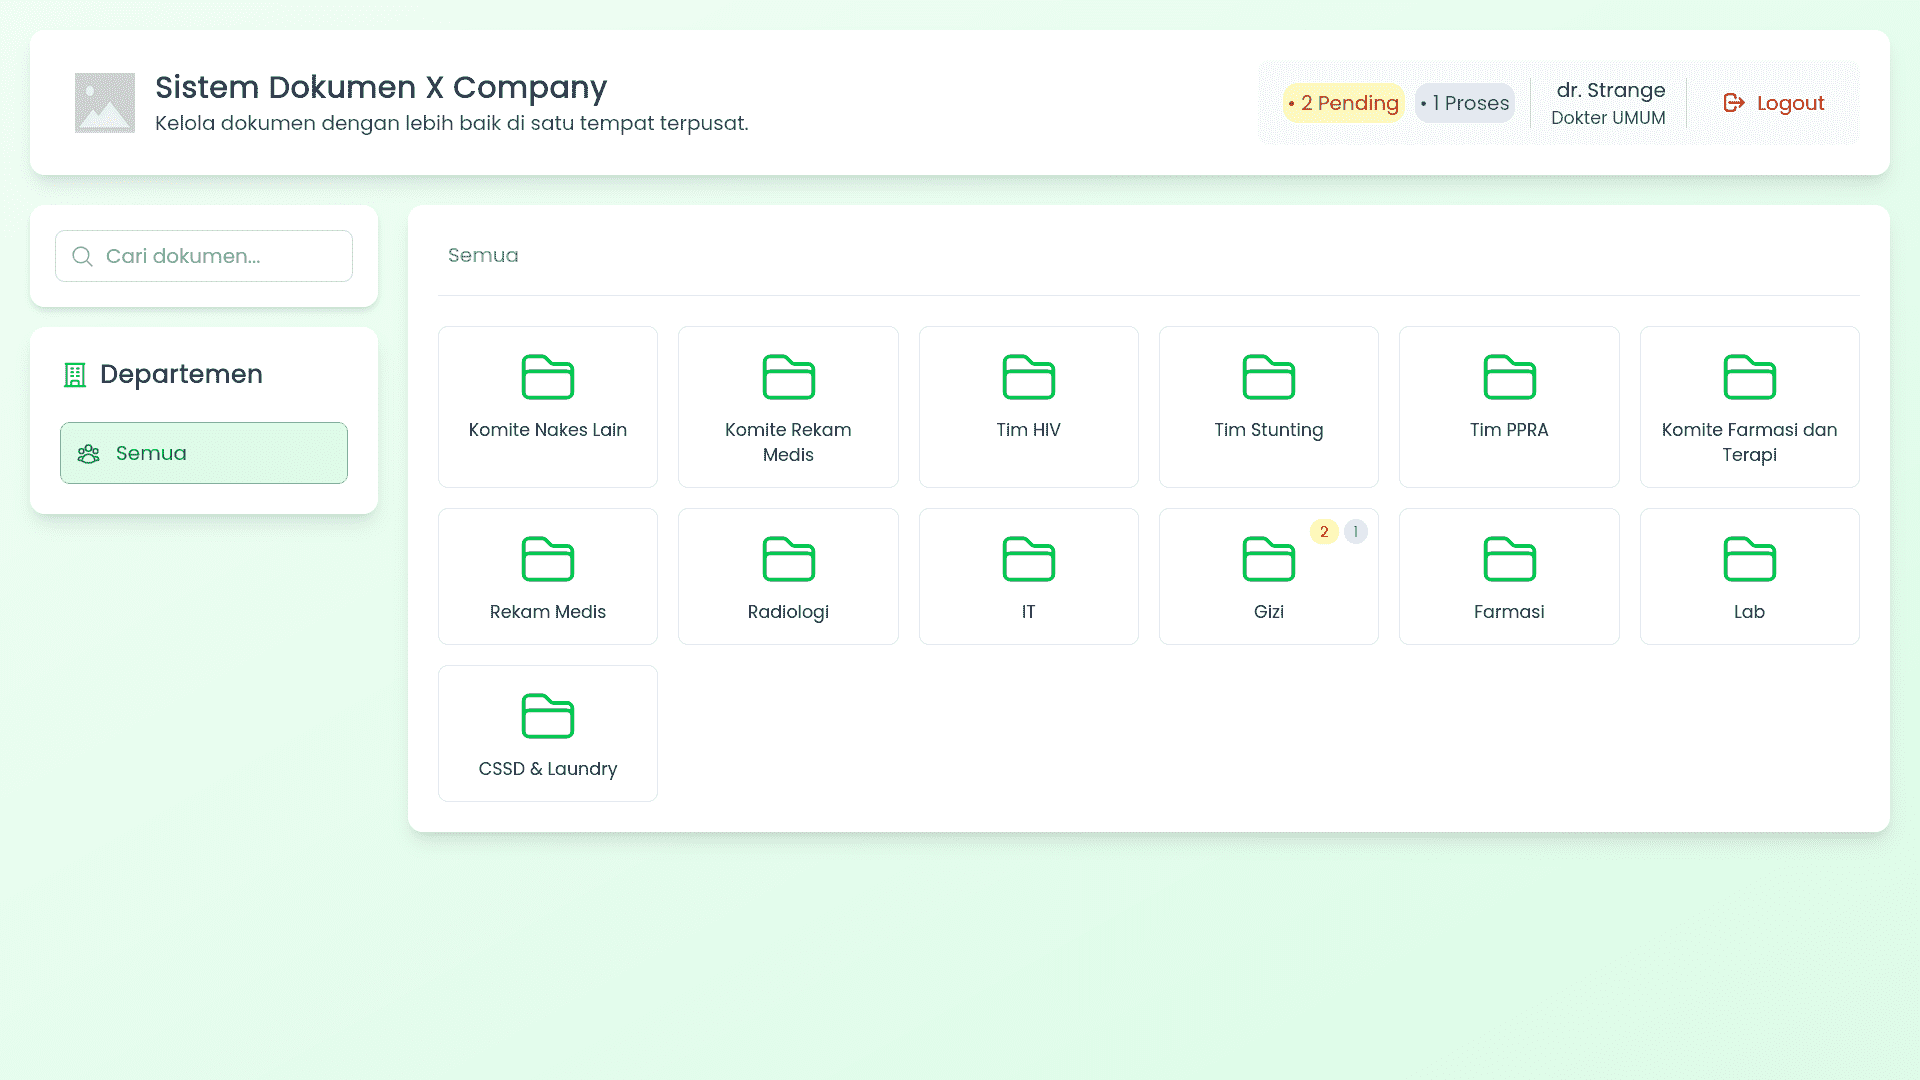The width and height of the screenshot is (1920, 1080).
Task: Click the Semua section heading tab
Action: (x=483, y=255)
